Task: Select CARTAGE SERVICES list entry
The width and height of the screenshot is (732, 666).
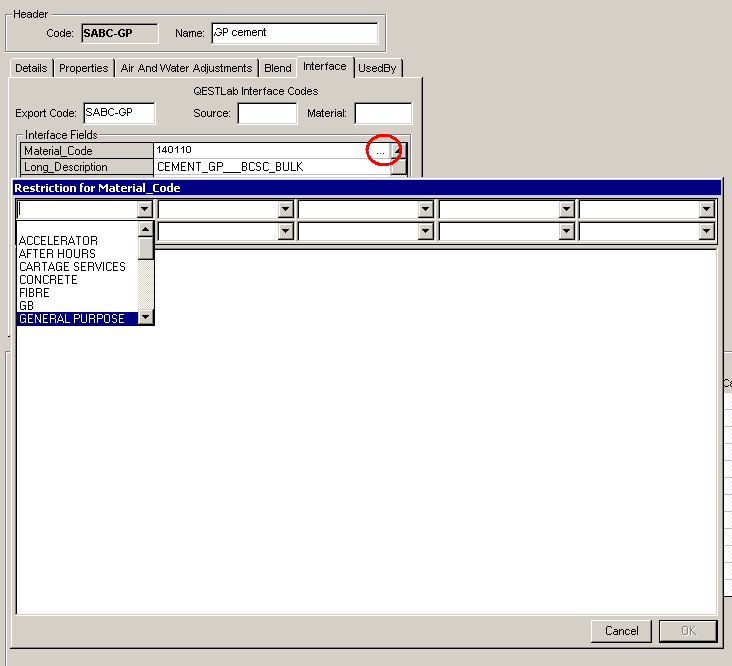Action: tap(72, 267)
